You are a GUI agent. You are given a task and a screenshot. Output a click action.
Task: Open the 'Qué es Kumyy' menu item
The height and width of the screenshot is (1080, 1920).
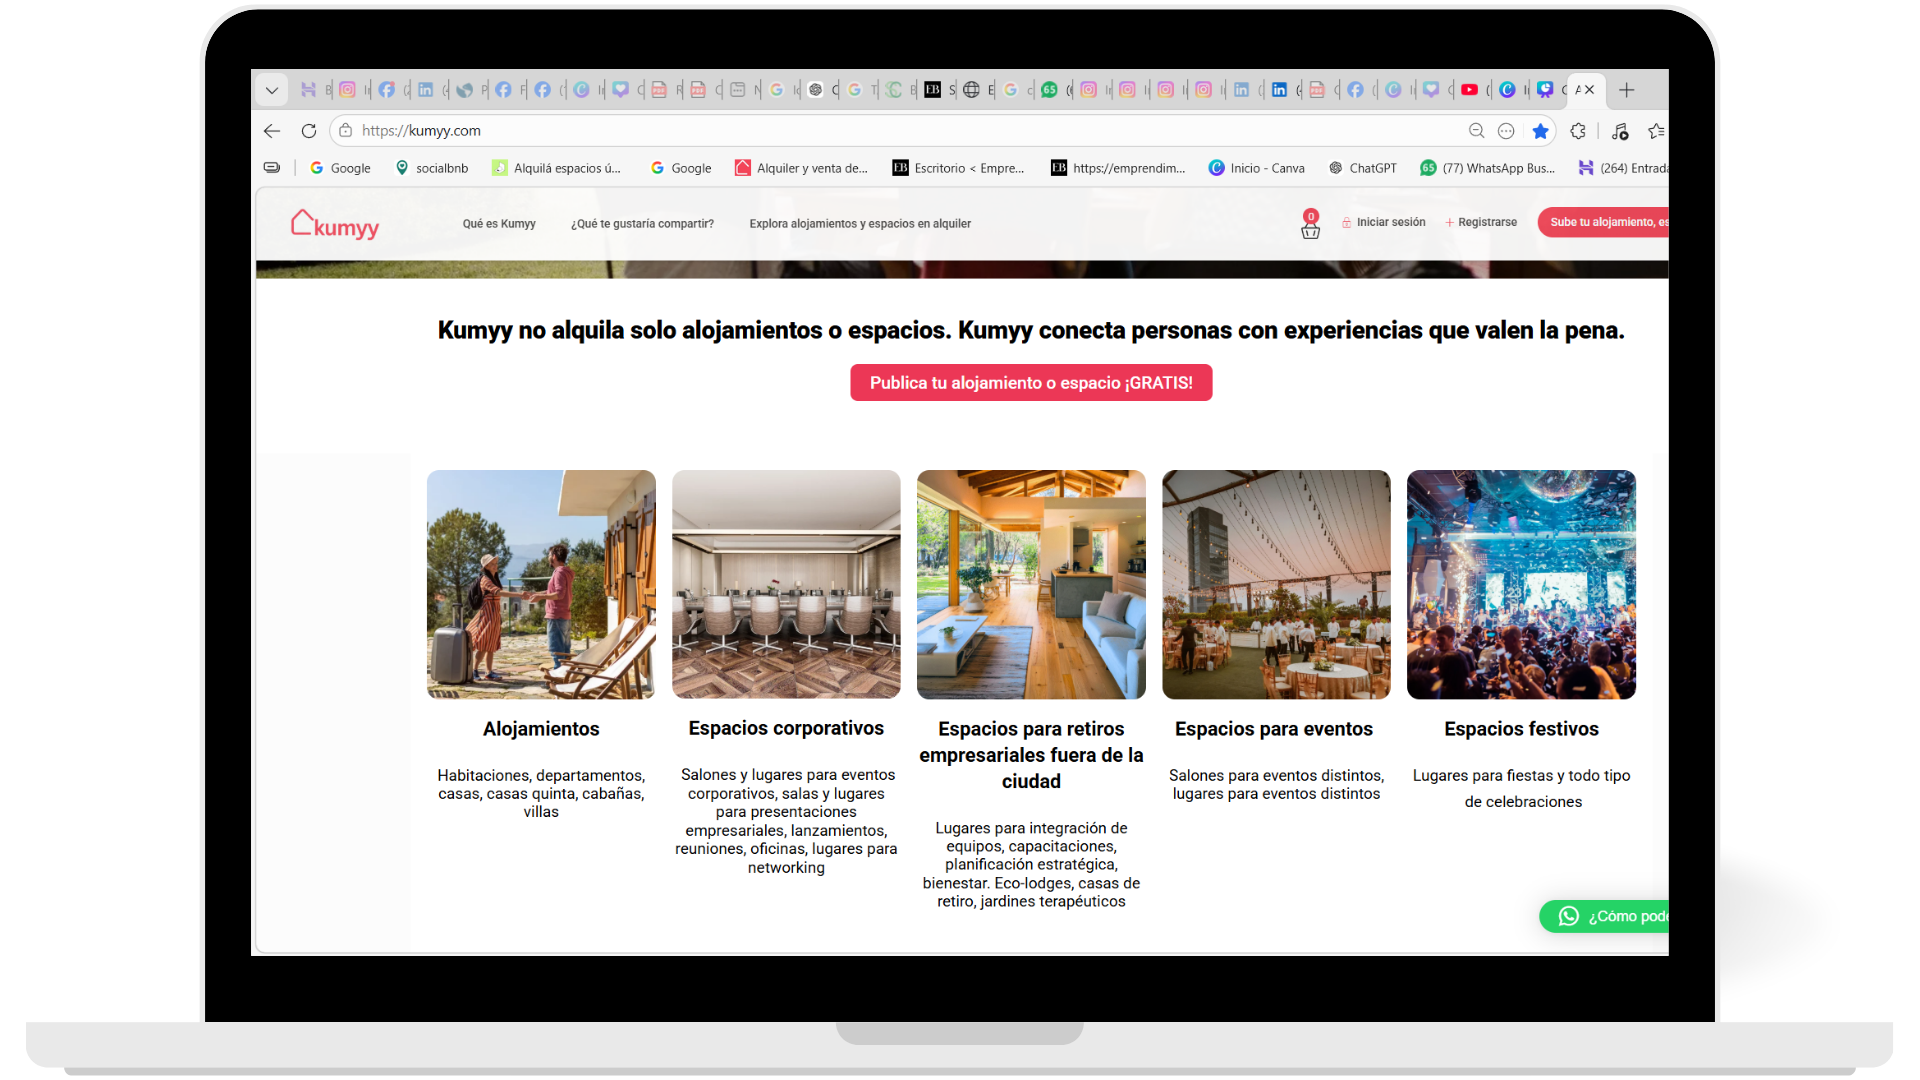click(499, 224)
